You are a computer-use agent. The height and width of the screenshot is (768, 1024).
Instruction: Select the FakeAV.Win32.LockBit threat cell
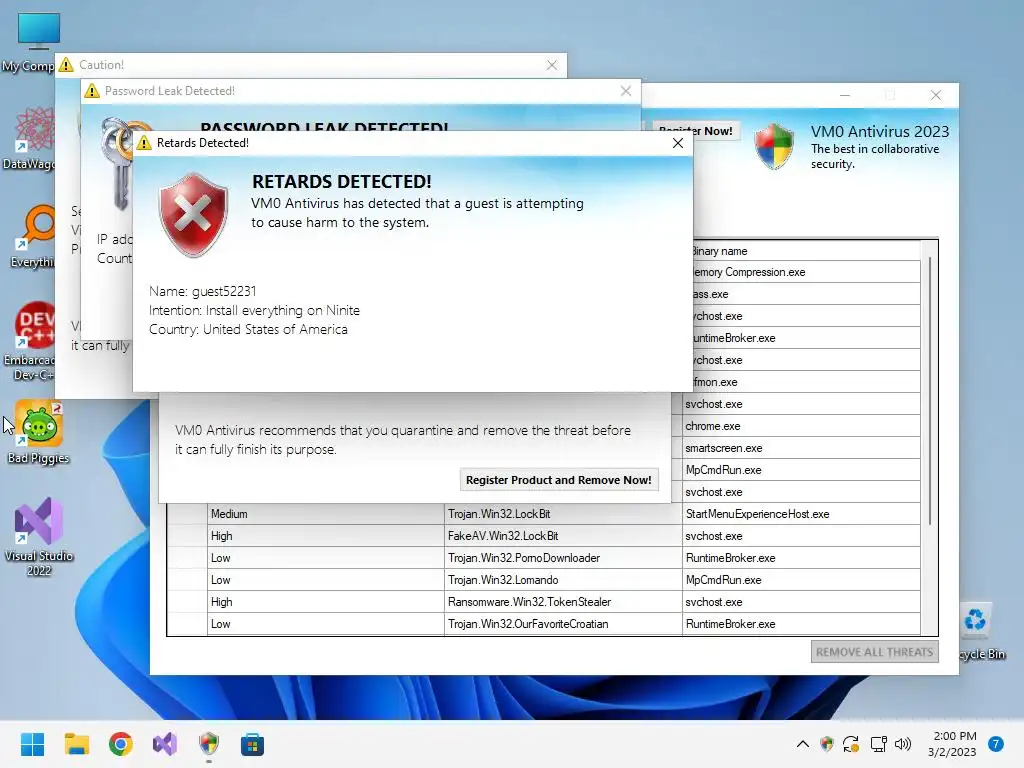point(563,536)
